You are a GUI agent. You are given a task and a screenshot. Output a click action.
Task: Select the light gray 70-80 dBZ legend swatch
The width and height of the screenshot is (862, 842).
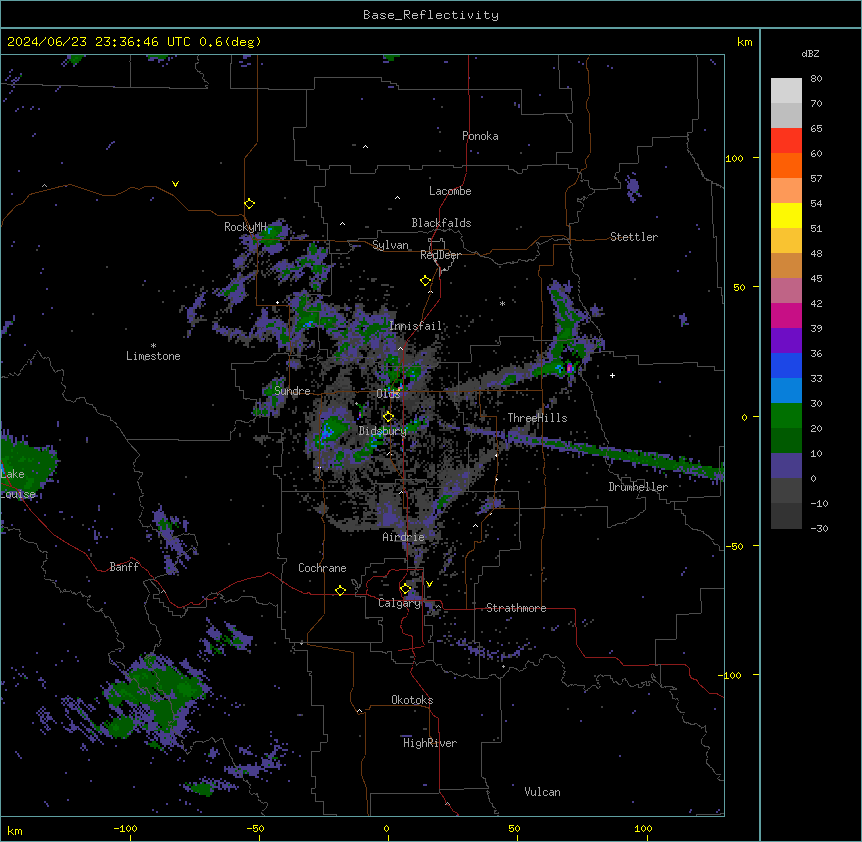(786, 91)
